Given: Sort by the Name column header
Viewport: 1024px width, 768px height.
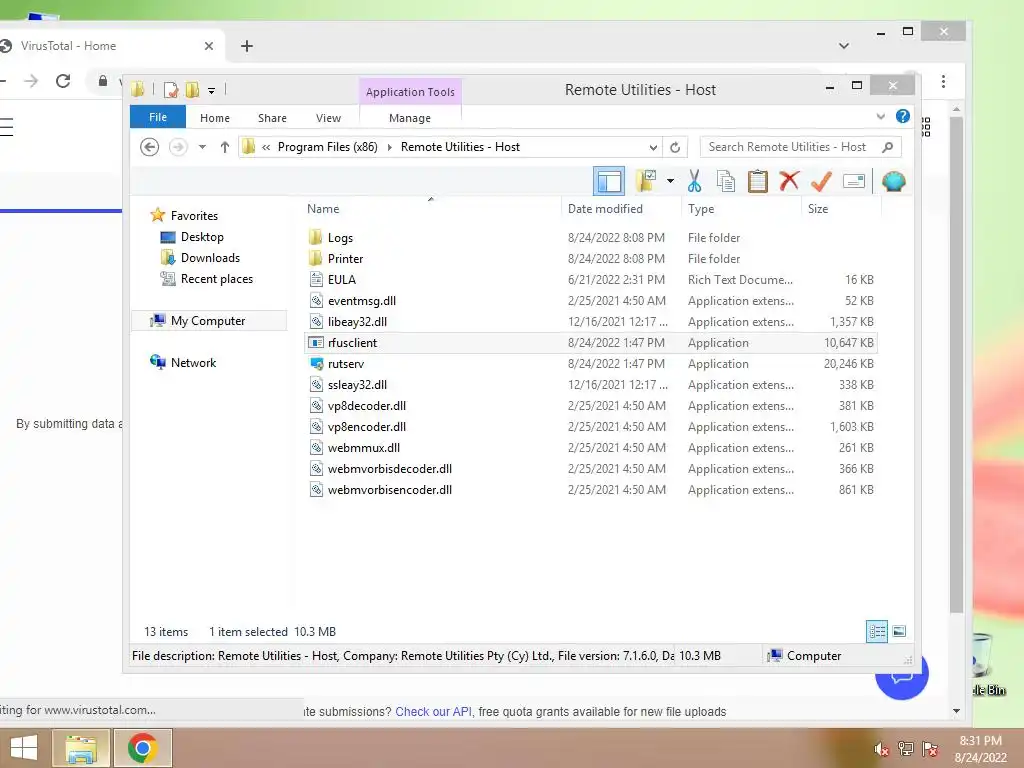Looking at the screenshot, I should click(x=431, y=209).
